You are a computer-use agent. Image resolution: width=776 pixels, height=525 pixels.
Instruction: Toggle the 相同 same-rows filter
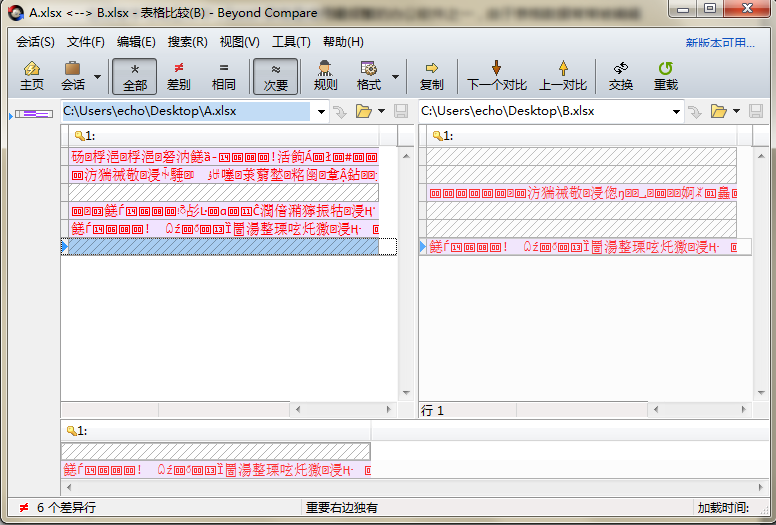[x=224, y=76]
